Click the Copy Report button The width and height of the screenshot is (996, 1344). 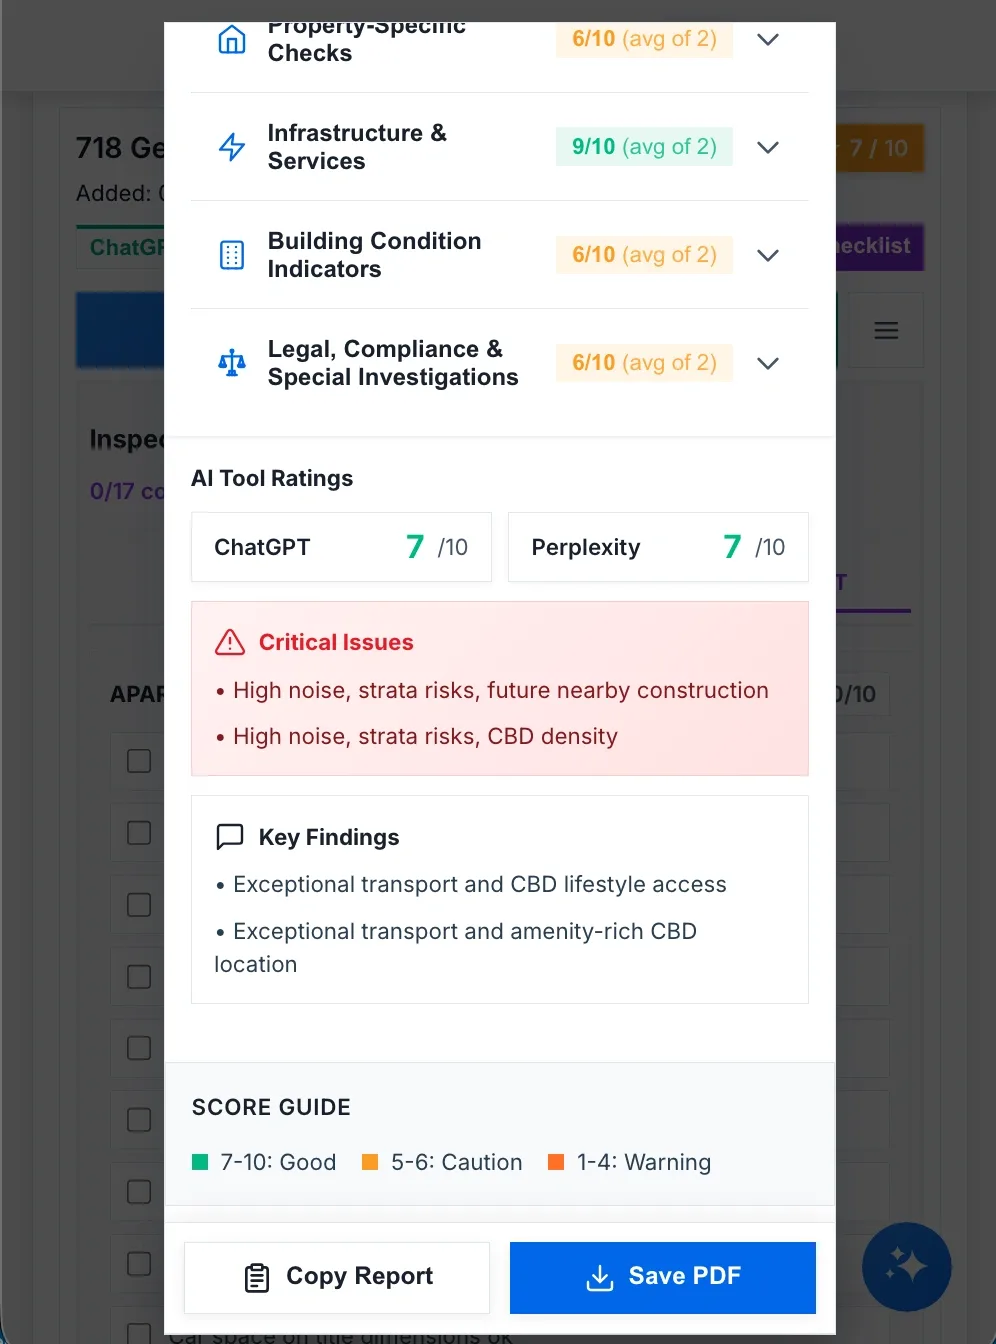point(337,1277)
